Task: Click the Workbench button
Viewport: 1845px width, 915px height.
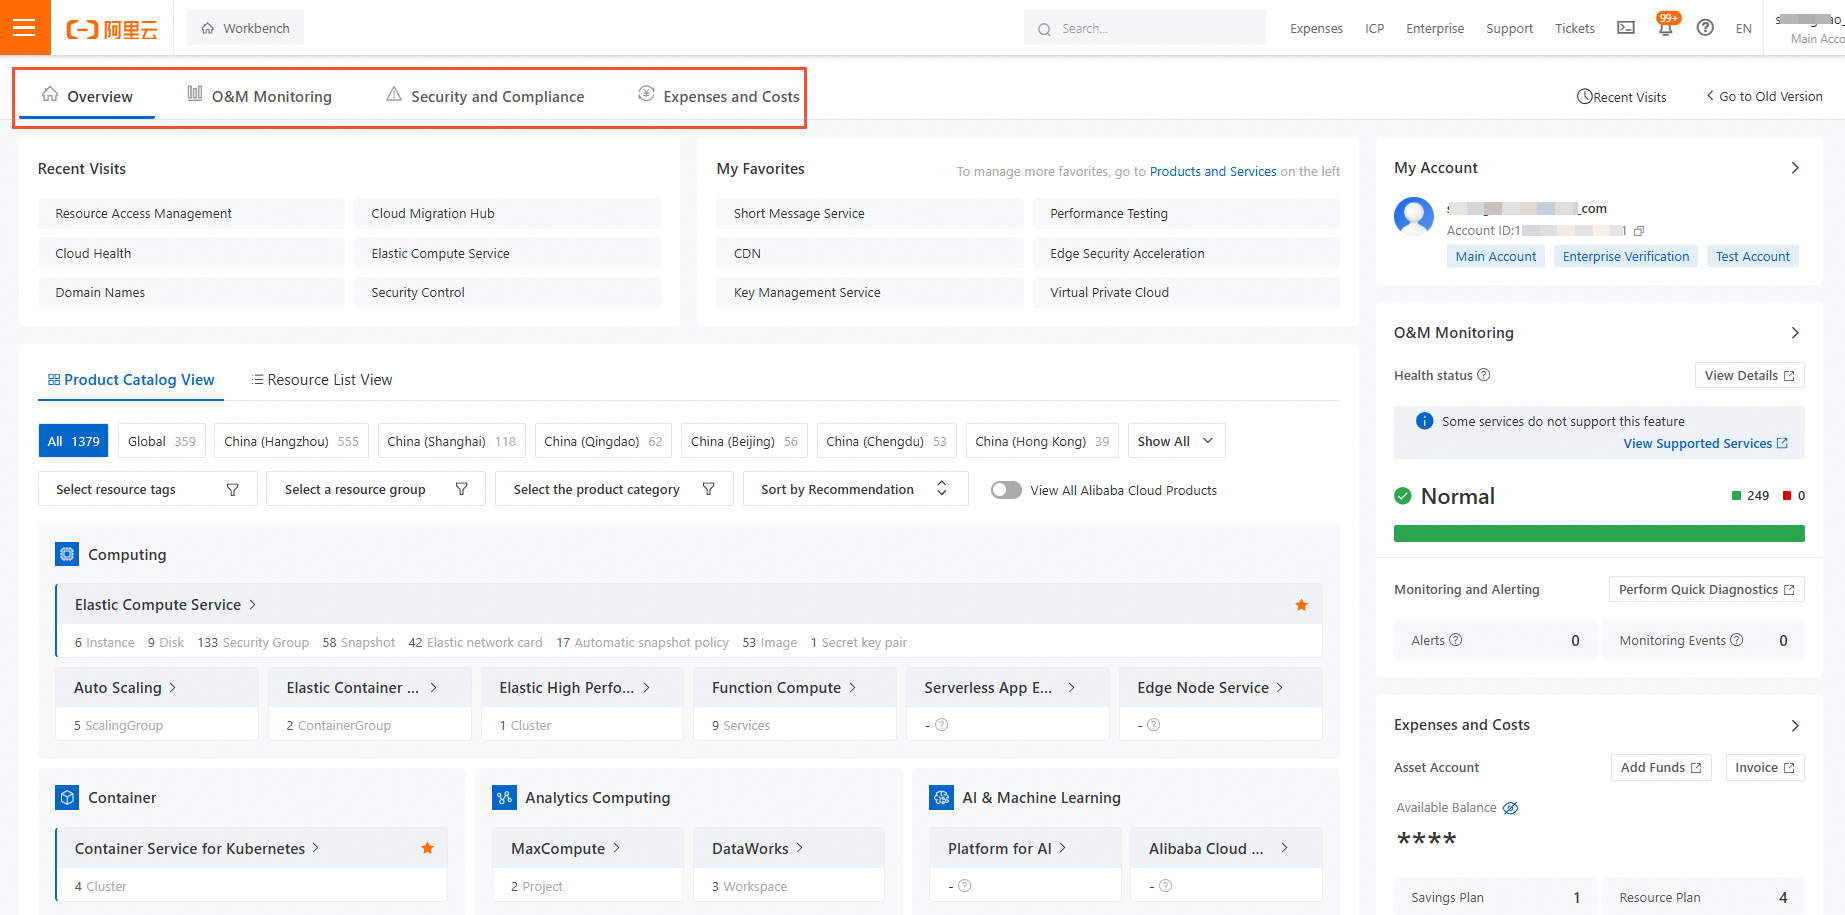Action: (x=246, y=28)
